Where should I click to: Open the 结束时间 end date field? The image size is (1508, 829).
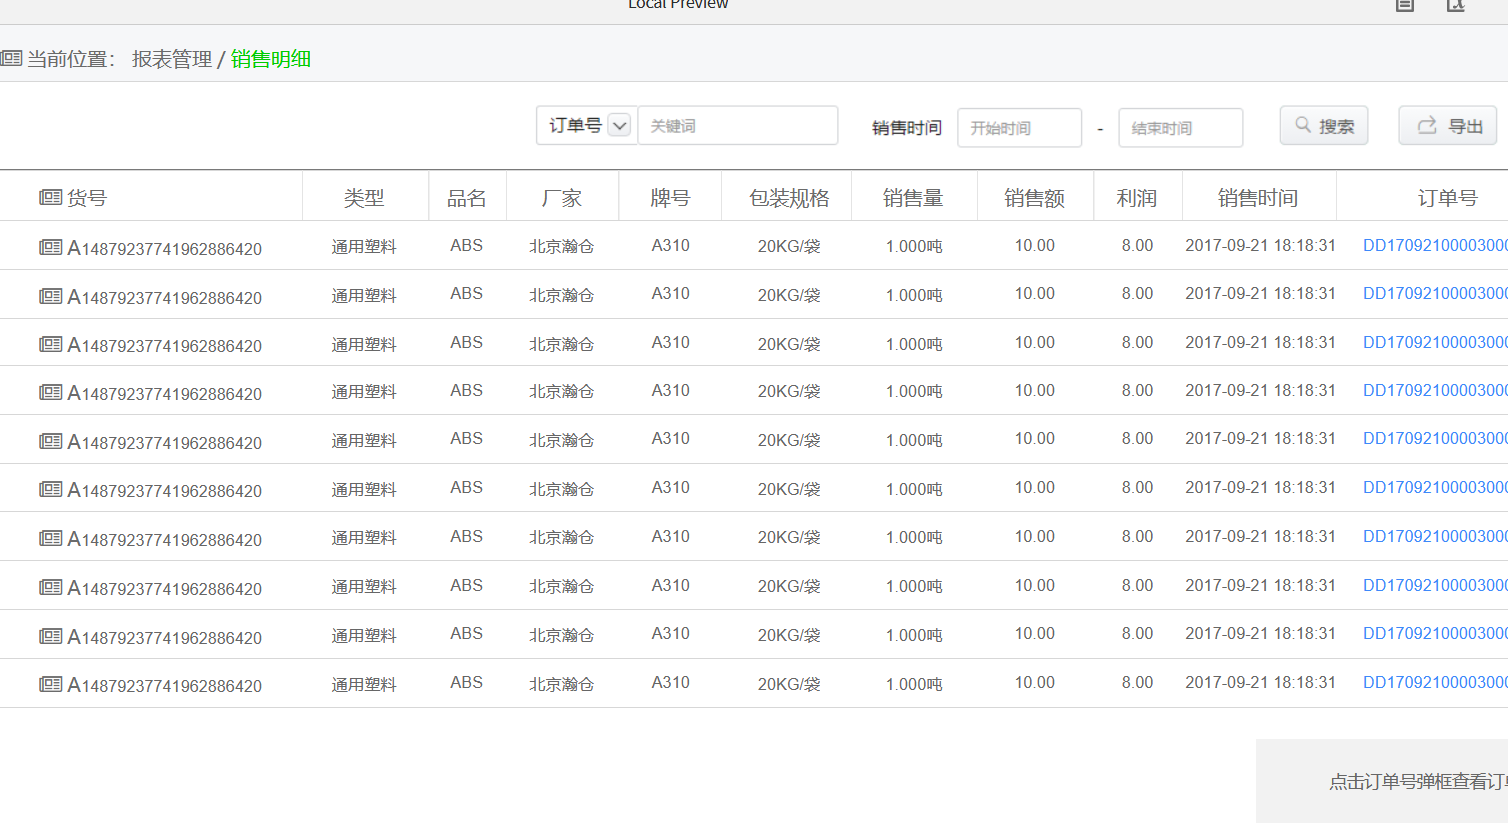point(1181,128)
